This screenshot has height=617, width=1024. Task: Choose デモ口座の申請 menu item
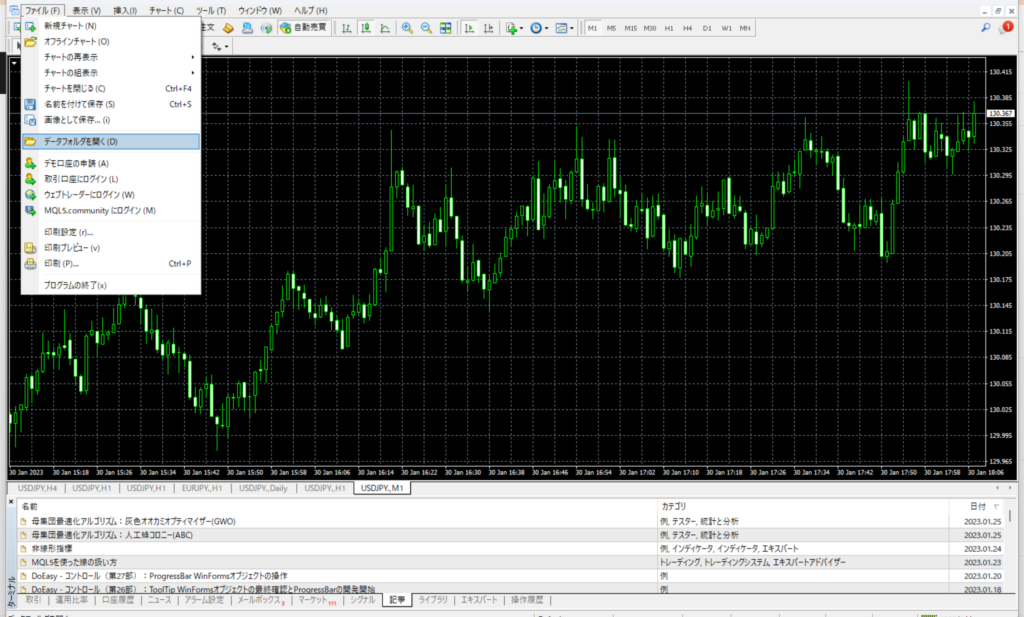tap(111, 163)
